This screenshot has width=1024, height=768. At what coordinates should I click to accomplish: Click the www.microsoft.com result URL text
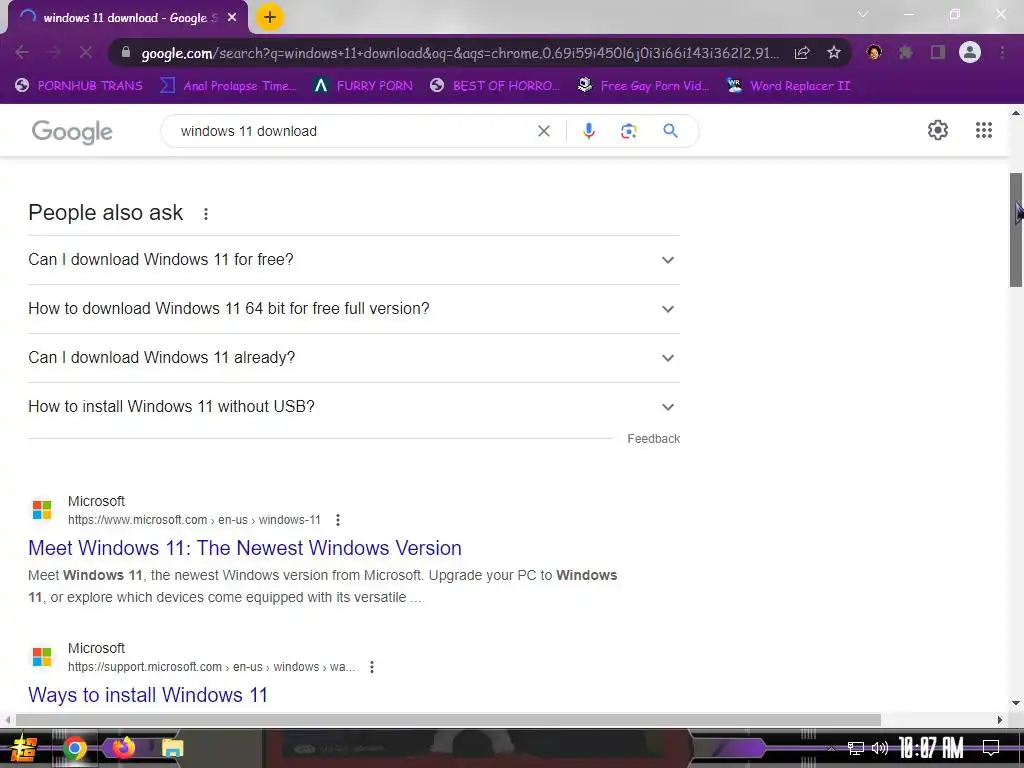(194, 520)
